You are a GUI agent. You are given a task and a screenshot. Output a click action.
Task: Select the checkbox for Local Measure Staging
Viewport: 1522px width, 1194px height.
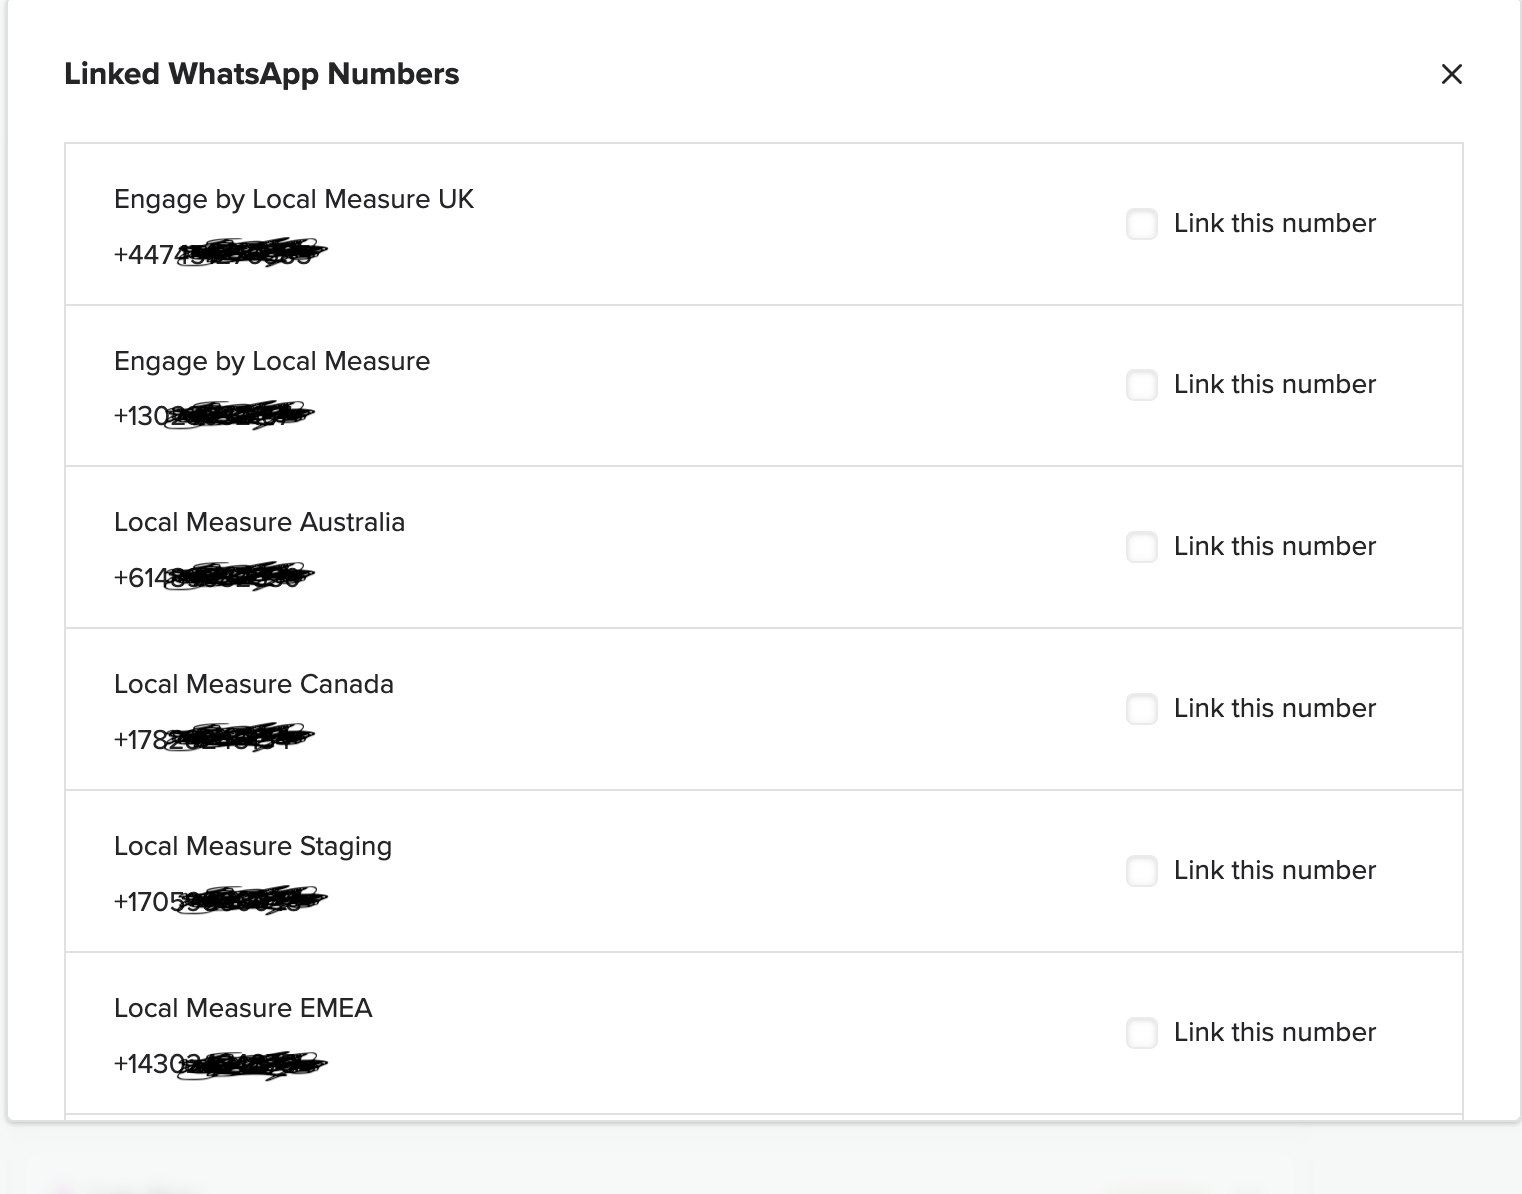point(1141,871)
